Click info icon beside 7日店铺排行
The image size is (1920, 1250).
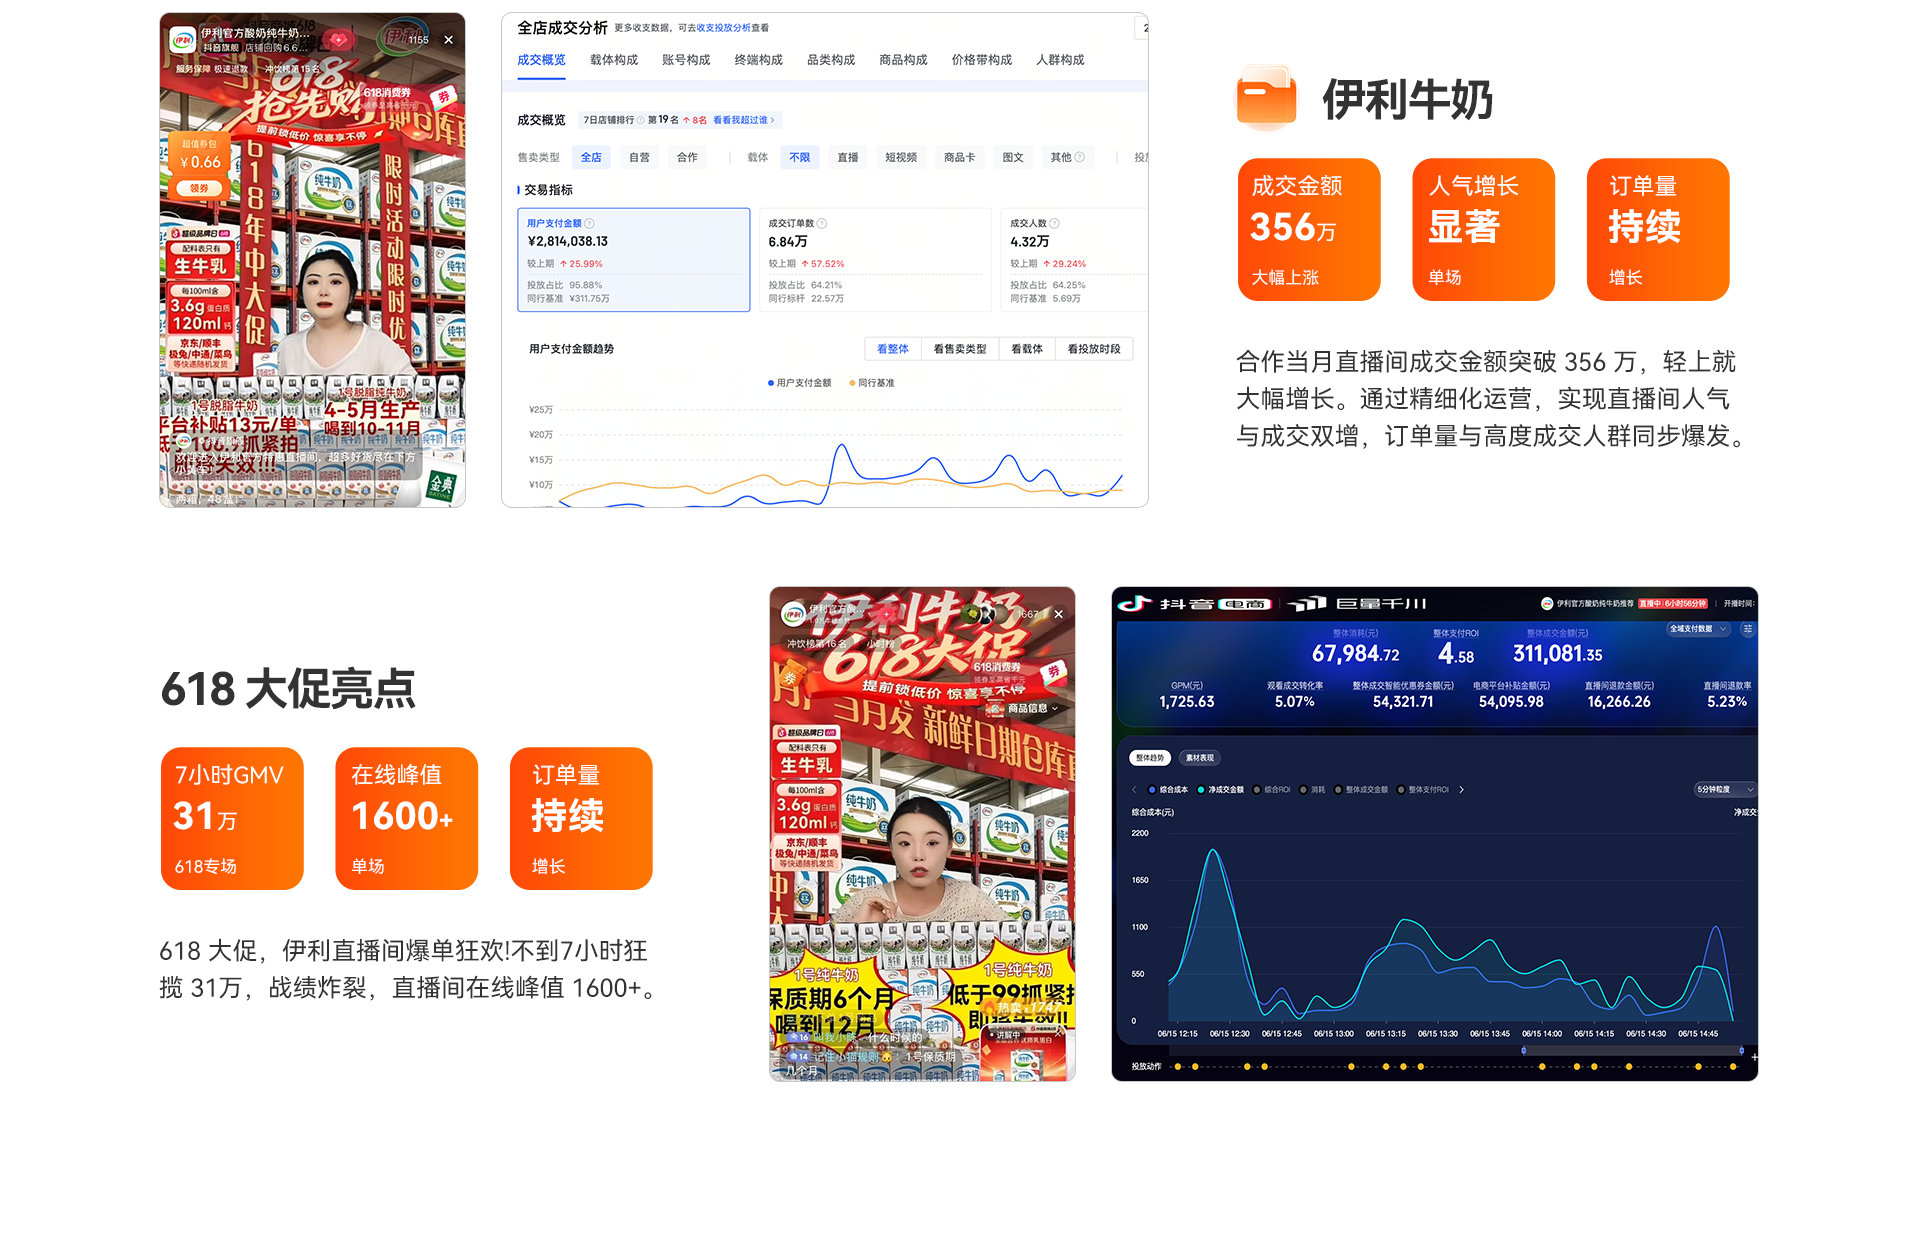(640, 120)
